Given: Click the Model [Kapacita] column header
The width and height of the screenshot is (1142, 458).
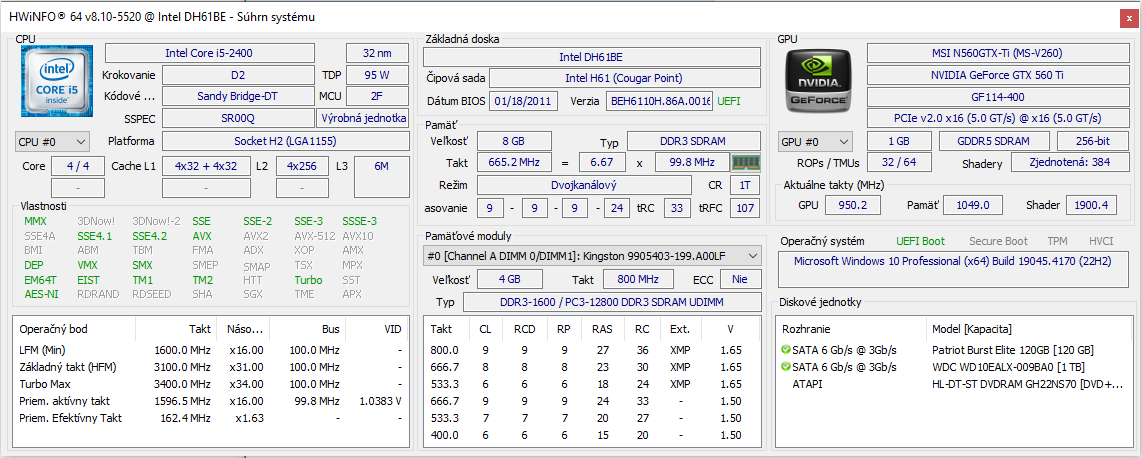Looking at the screenshot, I should 1028,328.
